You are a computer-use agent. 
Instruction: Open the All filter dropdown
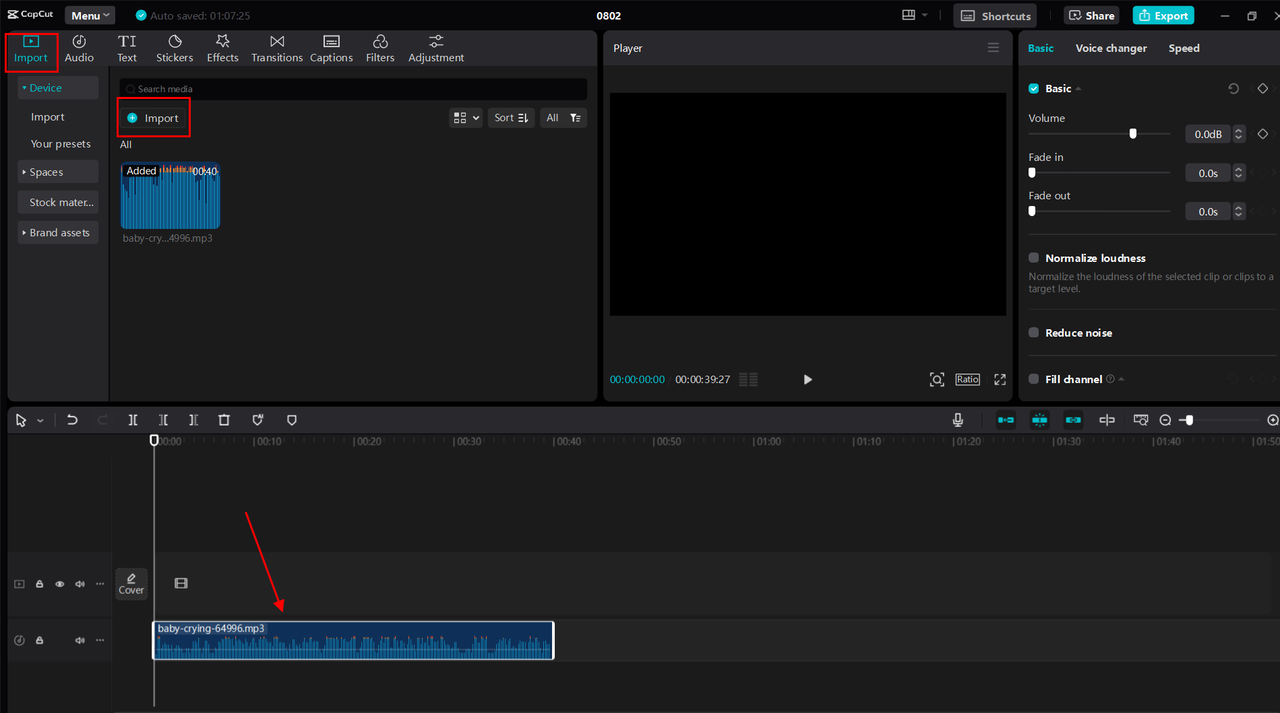563,118
